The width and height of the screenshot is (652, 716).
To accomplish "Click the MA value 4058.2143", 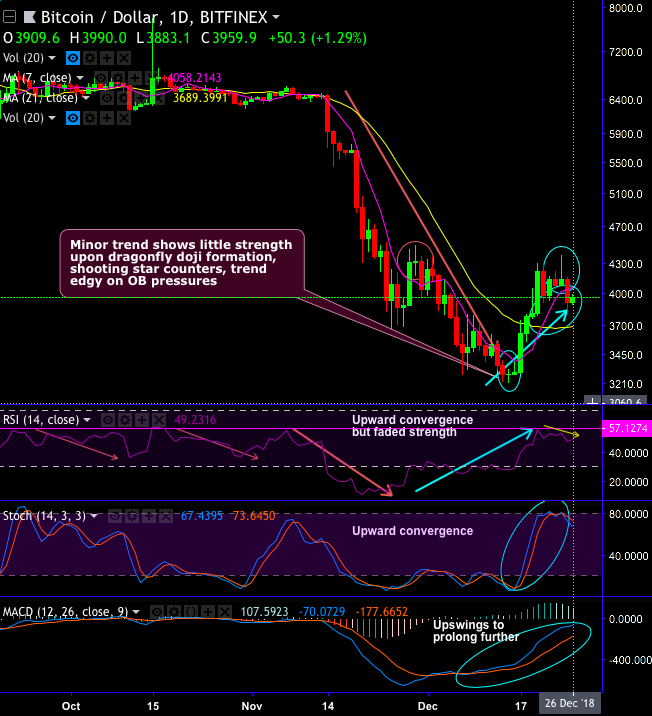I will (x=195, y=78).
